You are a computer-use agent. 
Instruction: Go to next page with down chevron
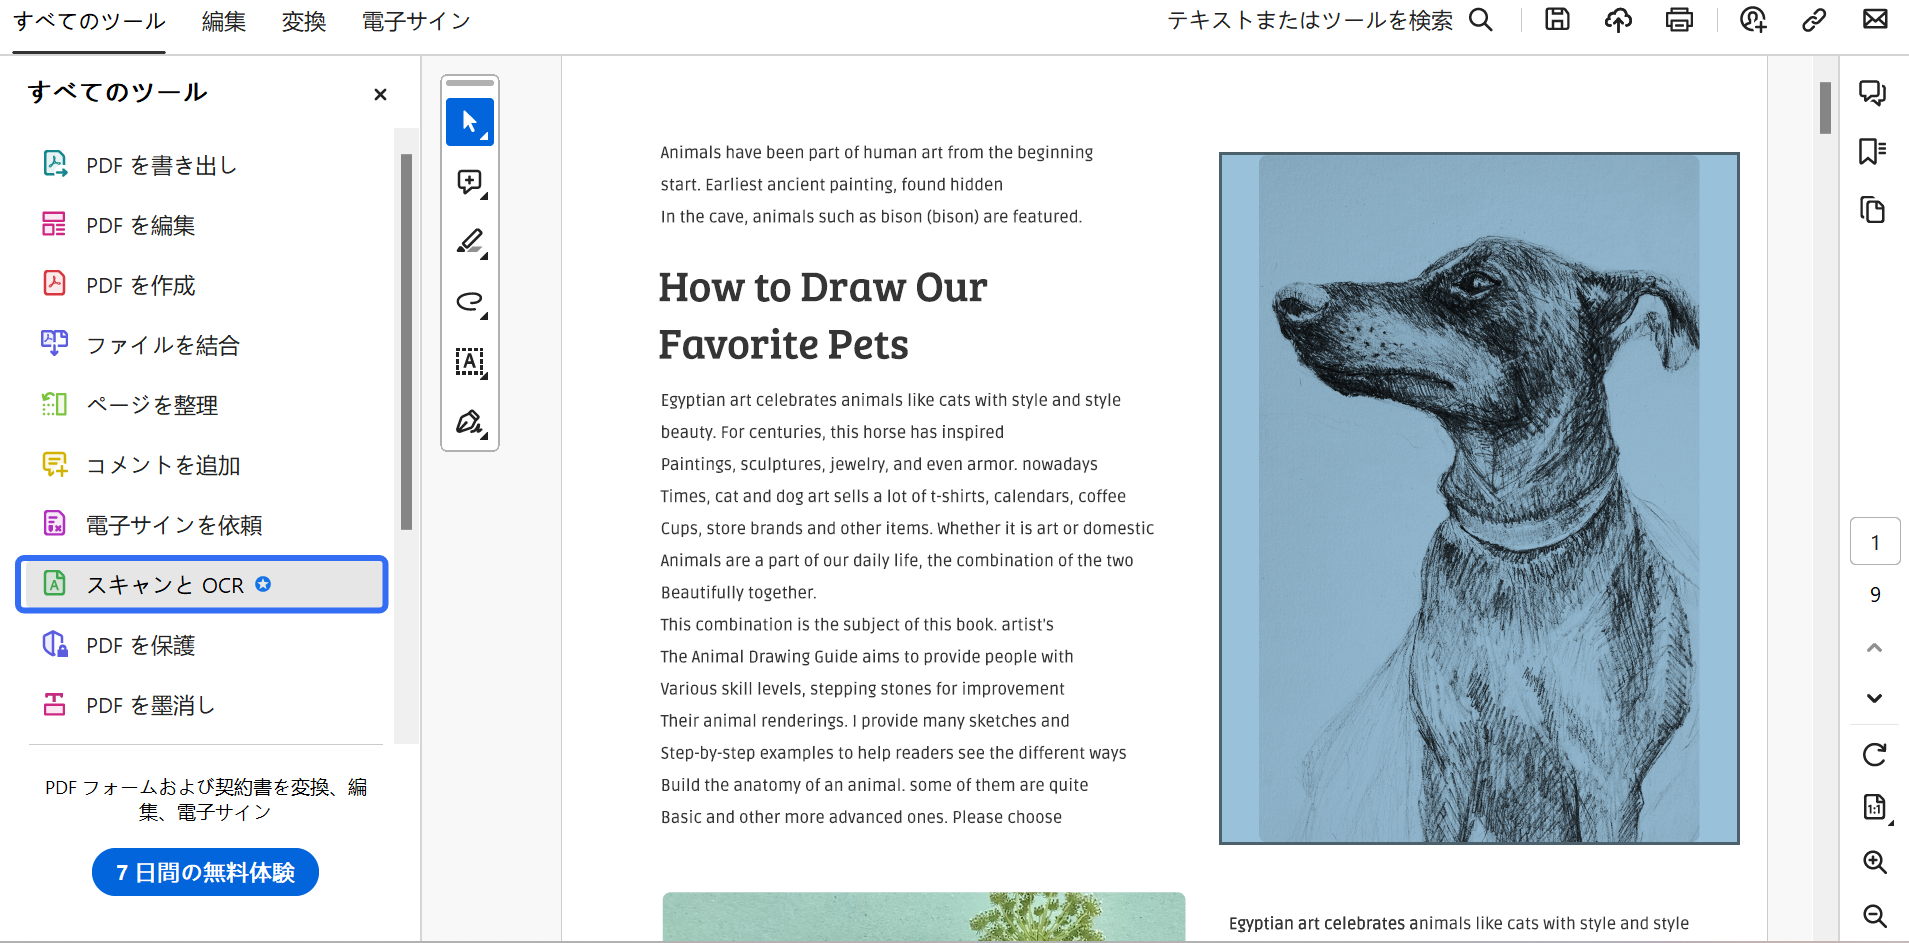click(1874, 698)
